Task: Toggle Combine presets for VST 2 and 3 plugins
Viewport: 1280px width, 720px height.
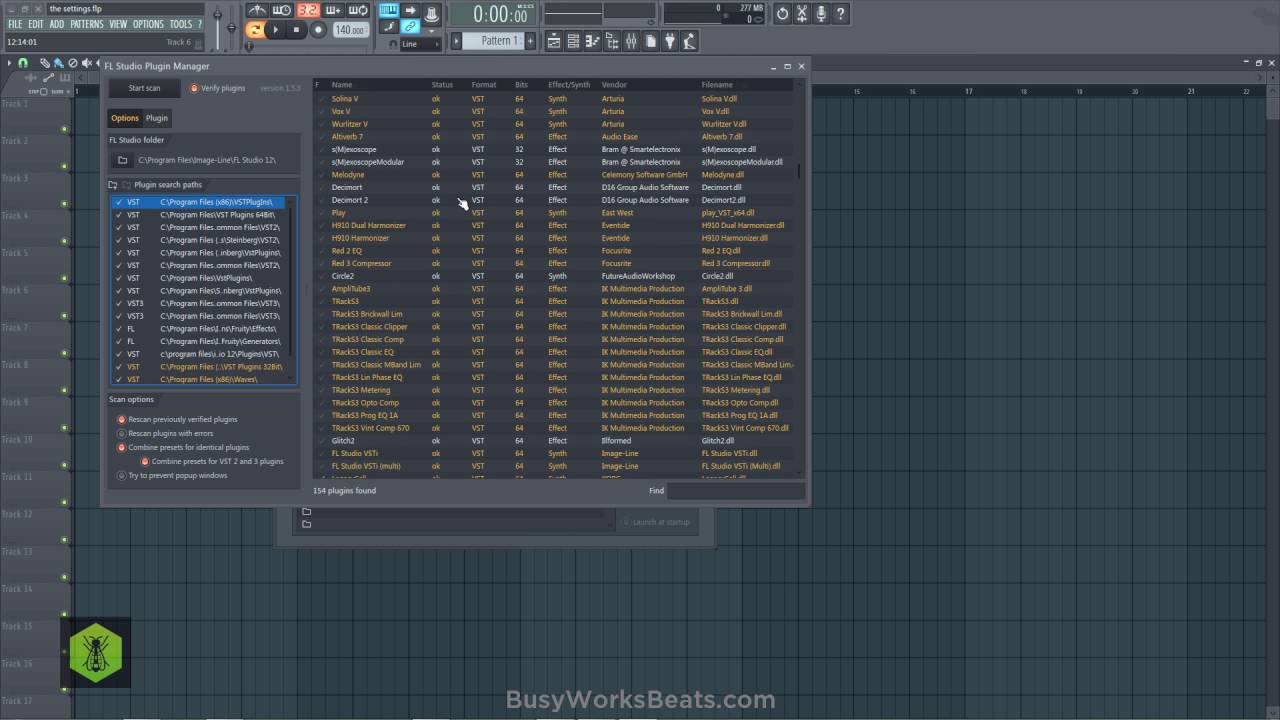Action: pyautogui.click(x=145, y=462)
